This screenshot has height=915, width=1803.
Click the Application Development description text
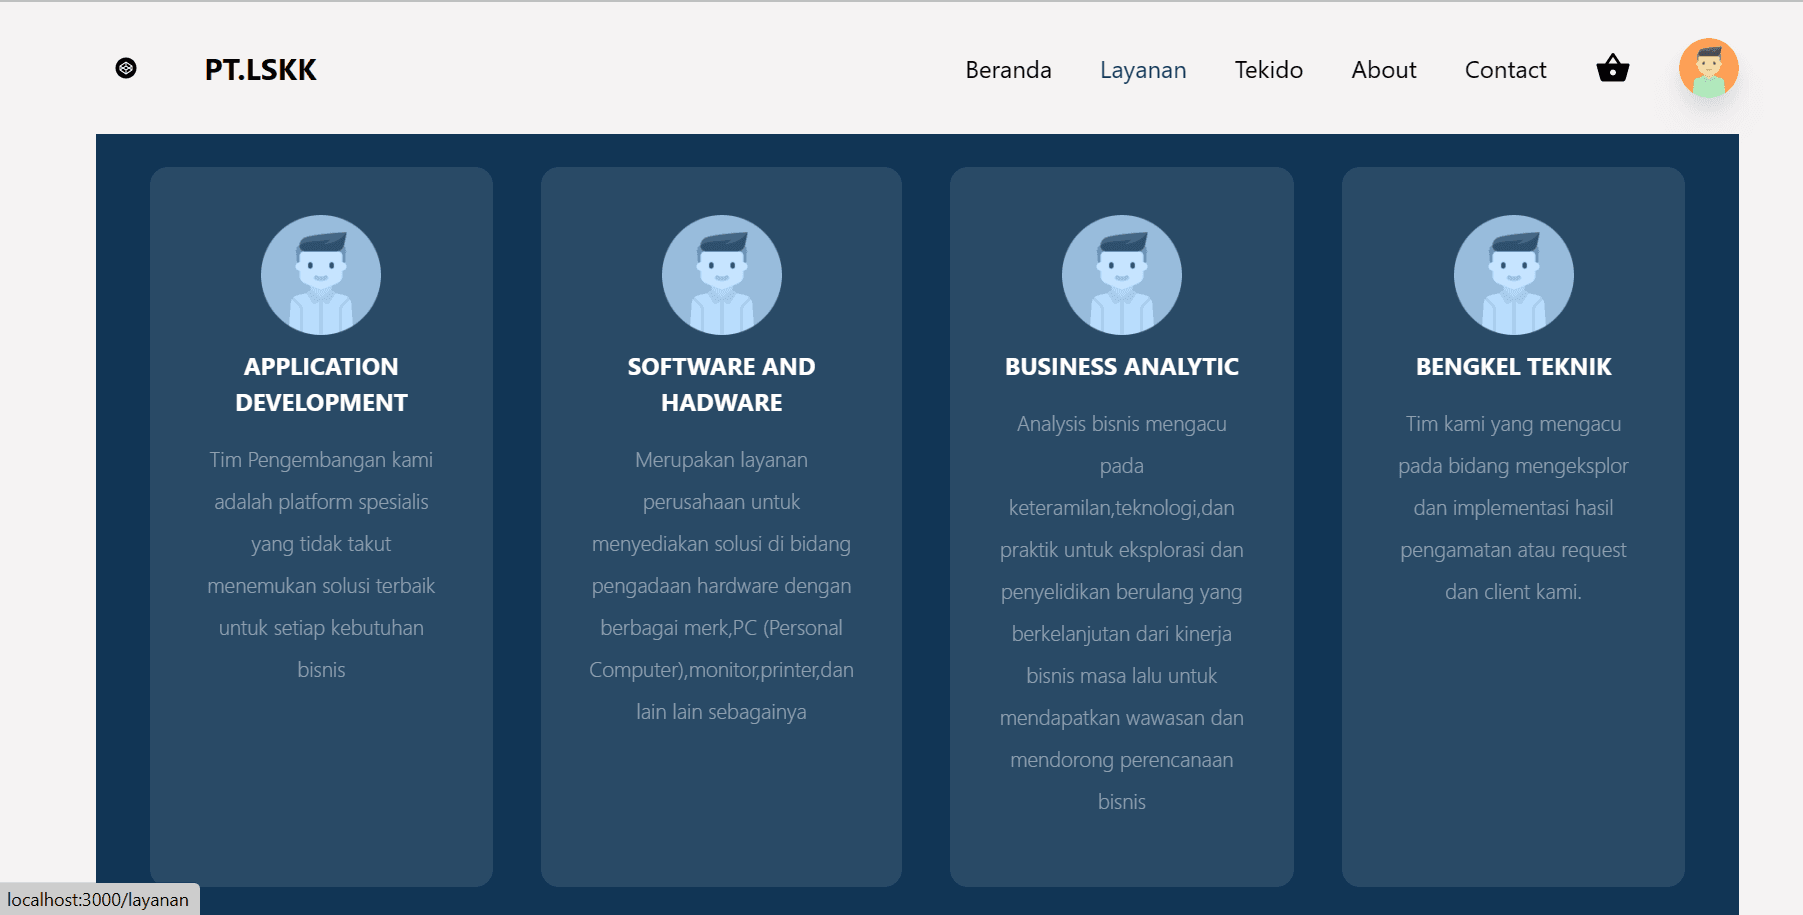pos(321,565)
